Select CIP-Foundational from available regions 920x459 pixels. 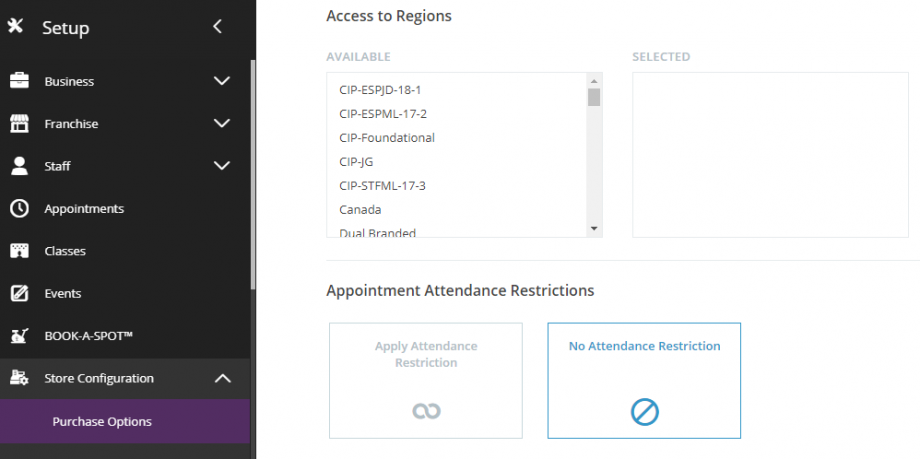[x=387, y=138]
